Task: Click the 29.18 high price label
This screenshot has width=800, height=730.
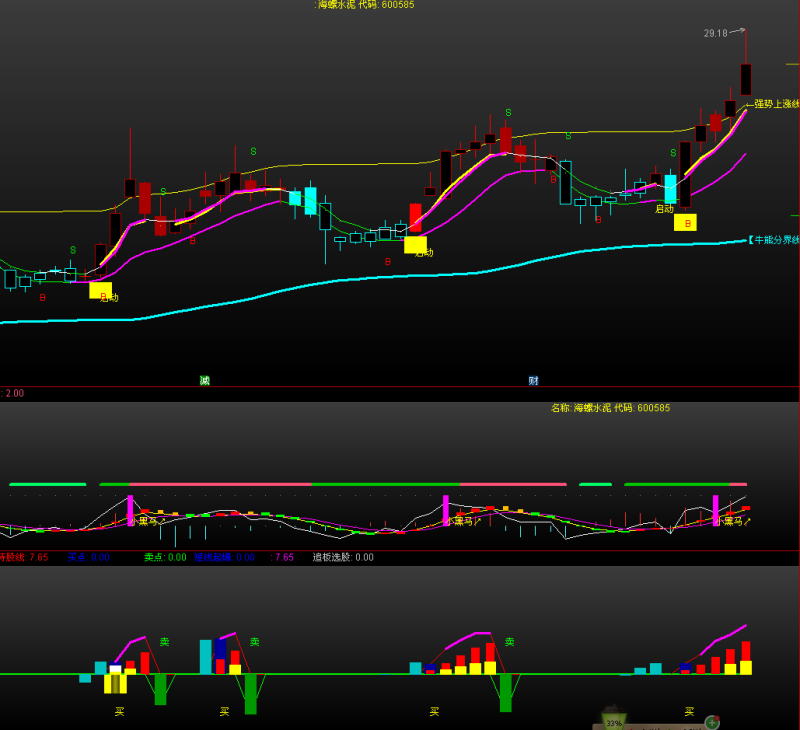Action: pyautogui.click(x=715, y=33)
